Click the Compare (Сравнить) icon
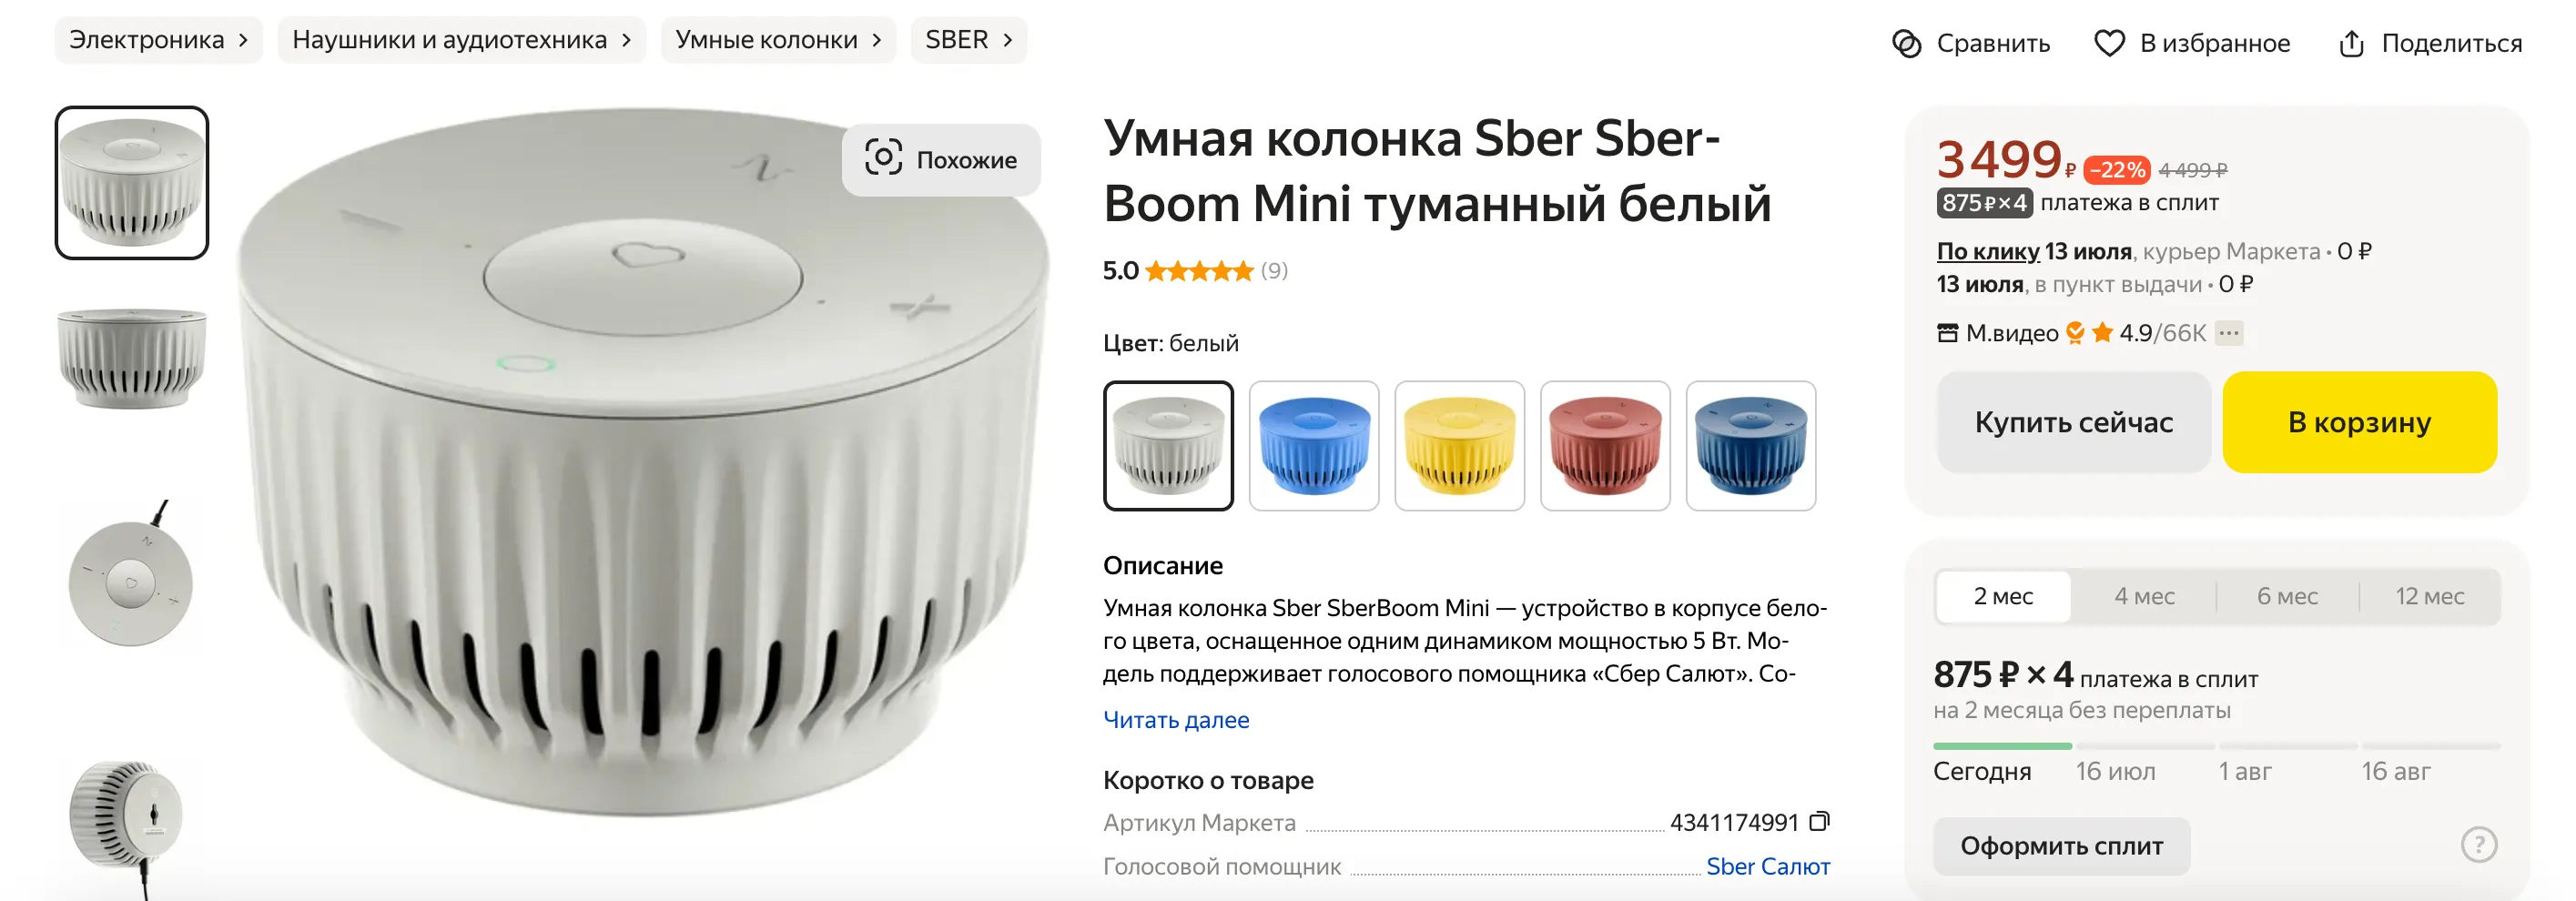 point(1906,44)
